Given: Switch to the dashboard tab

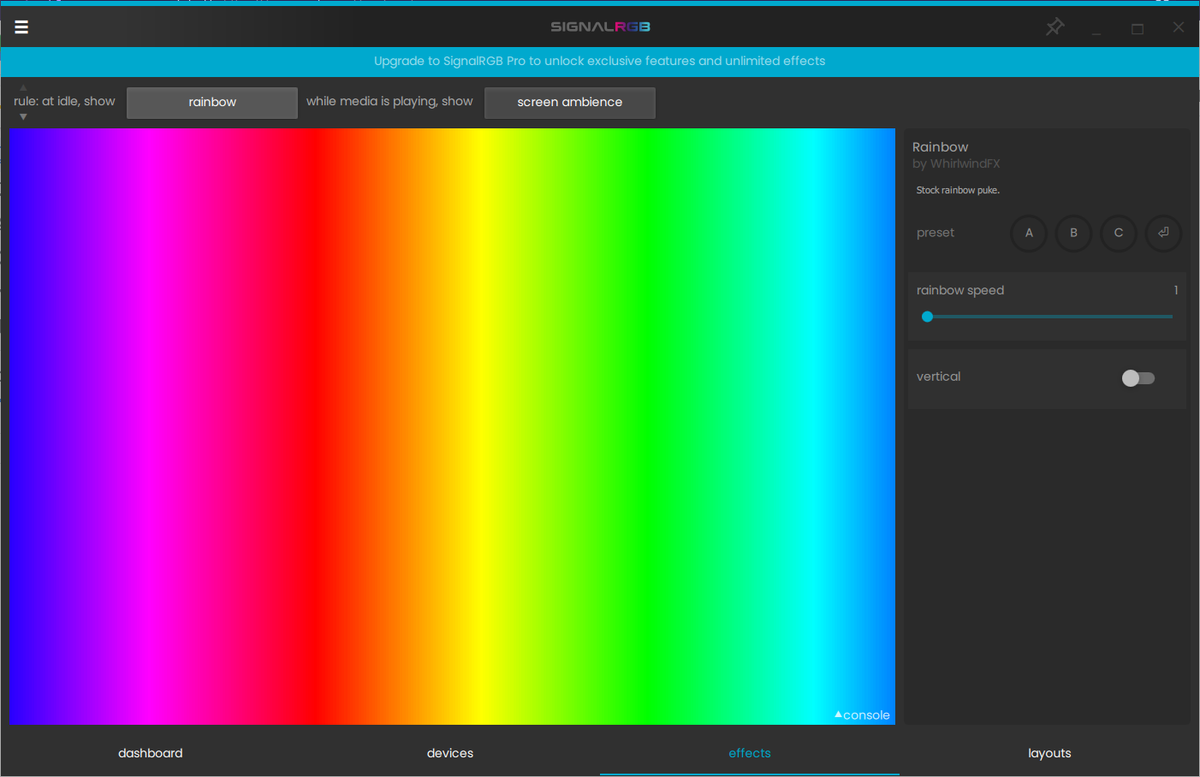Looking at the screenshot, I should point(150,752).
